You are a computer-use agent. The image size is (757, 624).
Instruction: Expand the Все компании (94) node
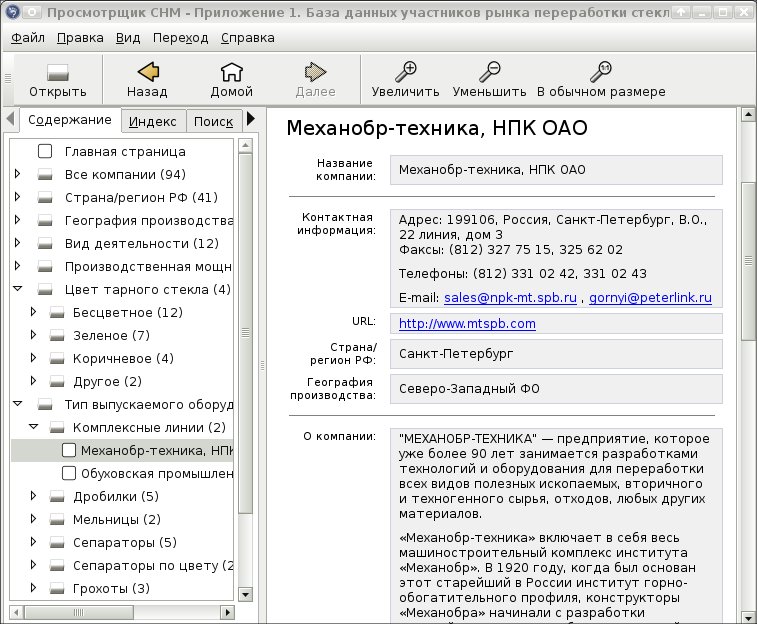coord(17,174)
